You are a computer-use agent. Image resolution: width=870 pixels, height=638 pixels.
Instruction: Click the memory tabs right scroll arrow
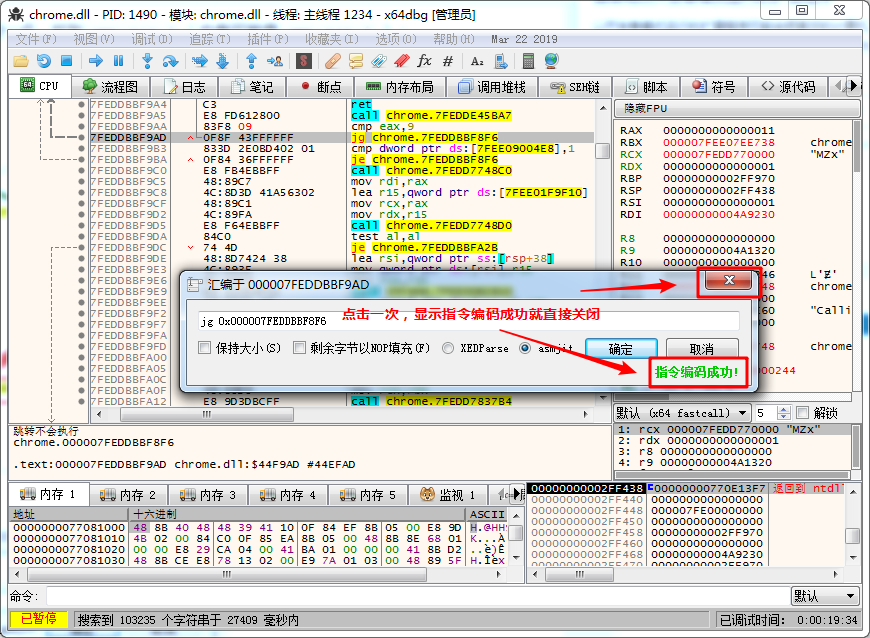tap(517, 493)
